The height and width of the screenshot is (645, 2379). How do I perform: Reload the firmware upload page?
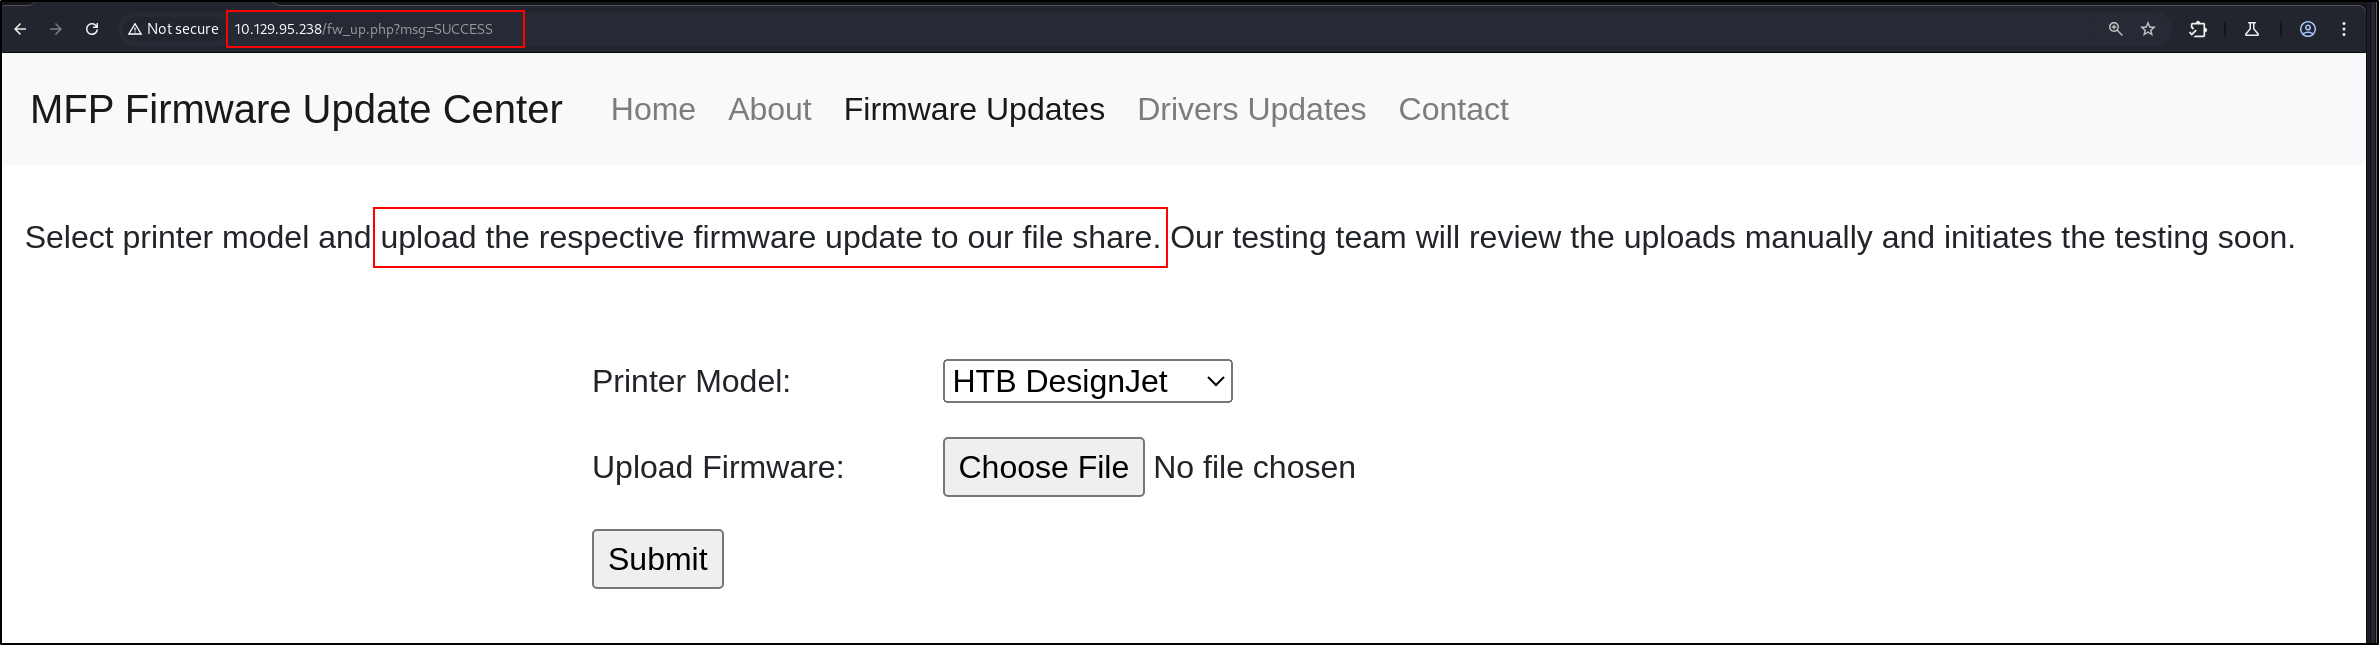pos(92,29)
